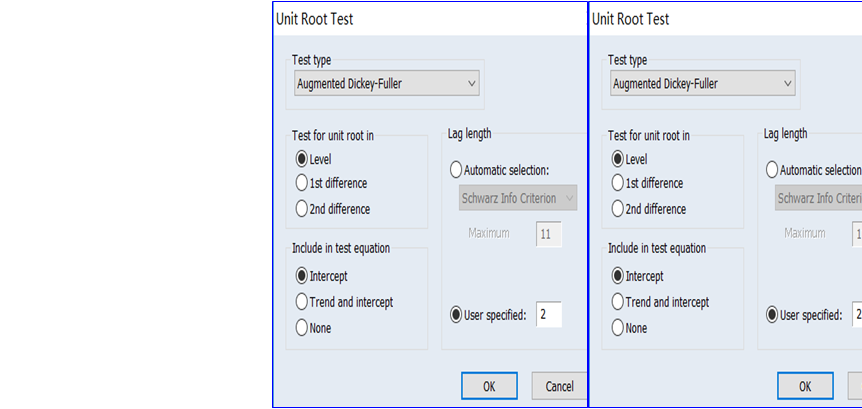This screenshot has height=409, width=862.
Task: Choose 1st difference in left dialog
Action: 302,183
